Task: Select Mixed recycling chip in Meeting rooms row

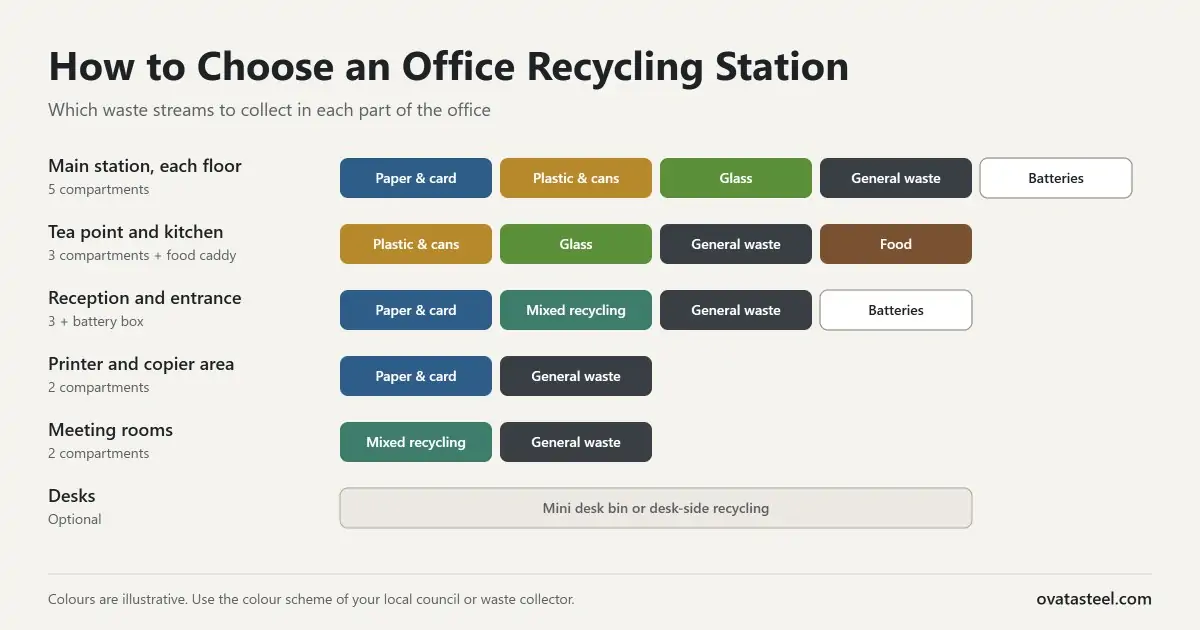Action: [416, 442]
